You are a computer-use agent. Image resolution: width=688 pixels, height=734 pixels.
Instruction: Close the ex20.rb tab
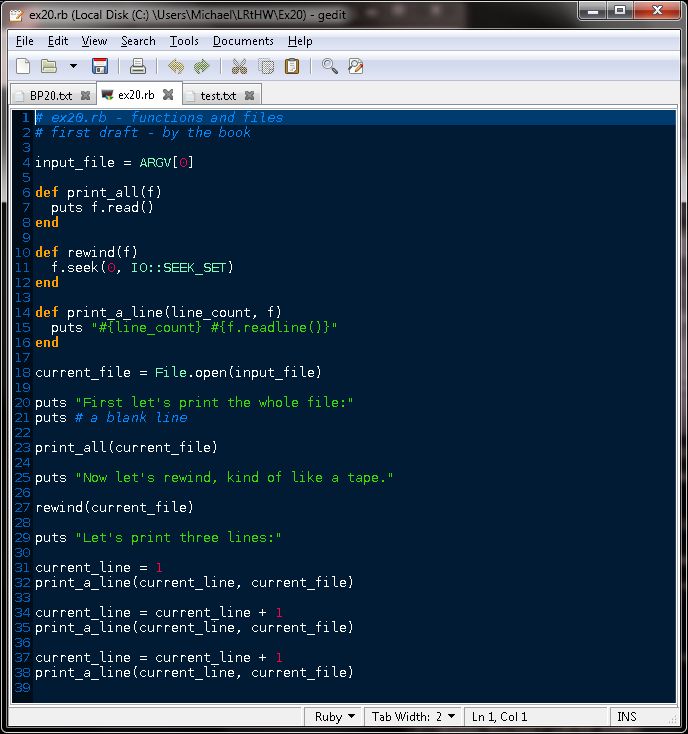(x=168, y=95)
